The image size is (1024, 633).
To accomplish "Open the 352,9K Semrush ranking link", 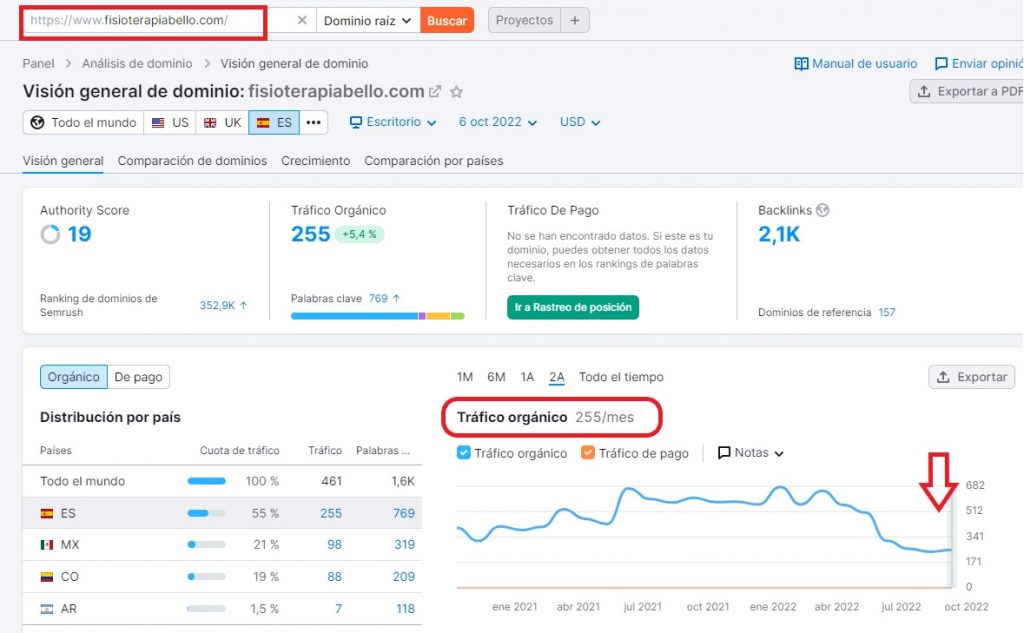I will click(219, 305).
